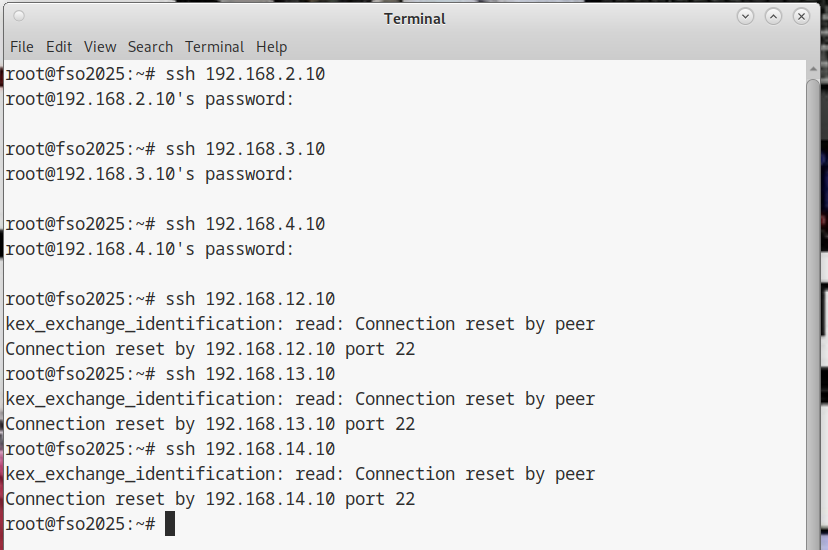Click the window menu button at title bar left
Image resolution: width=828 pixels, height=550 pixels.
pos(19,17)
